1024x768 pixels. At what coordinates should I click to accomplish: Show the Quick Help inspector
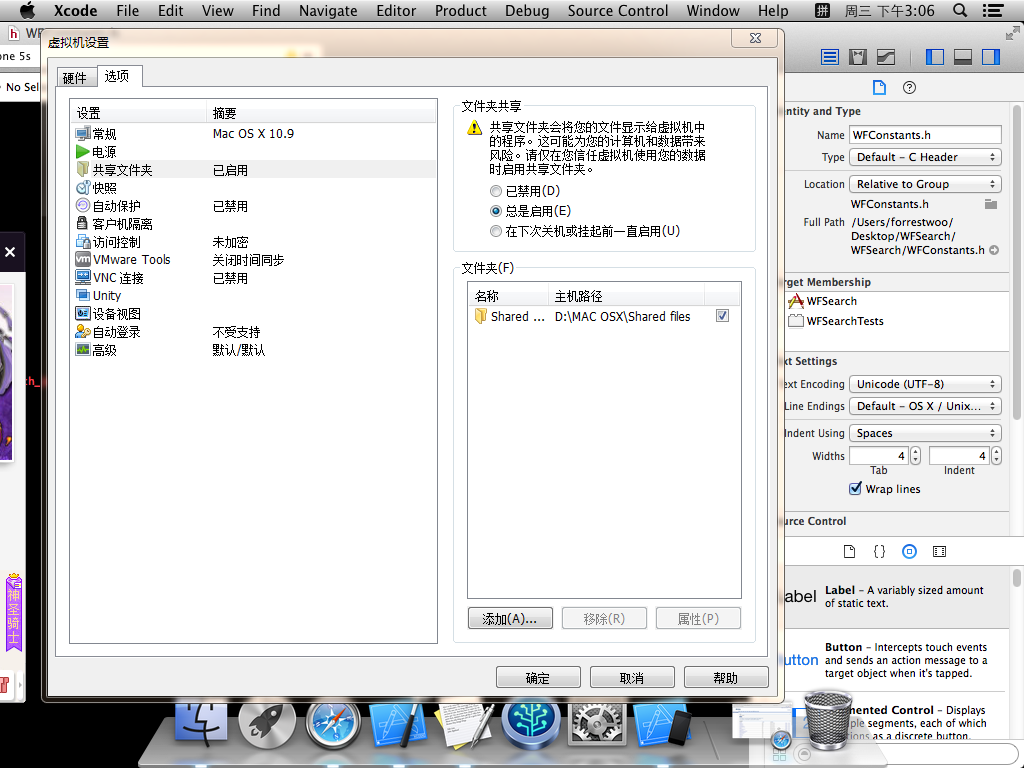[909, 87]
